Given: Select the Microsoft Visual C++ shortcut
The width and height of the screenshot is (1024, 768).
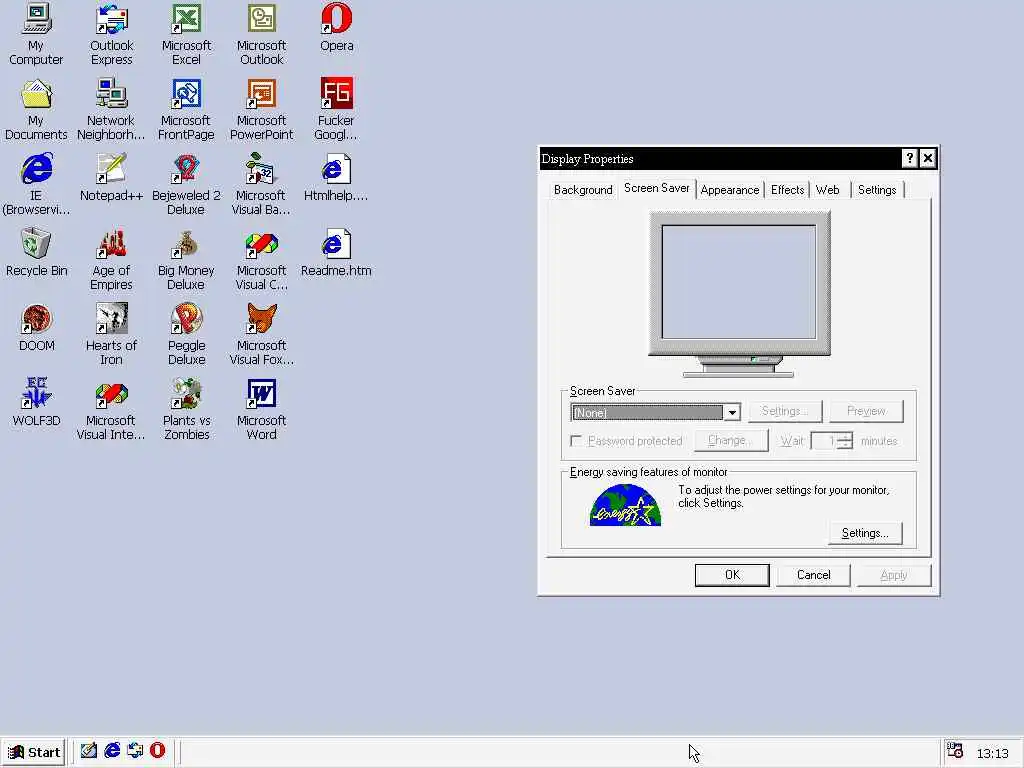Looking at the screenshot, I should (x=261, y=259).
